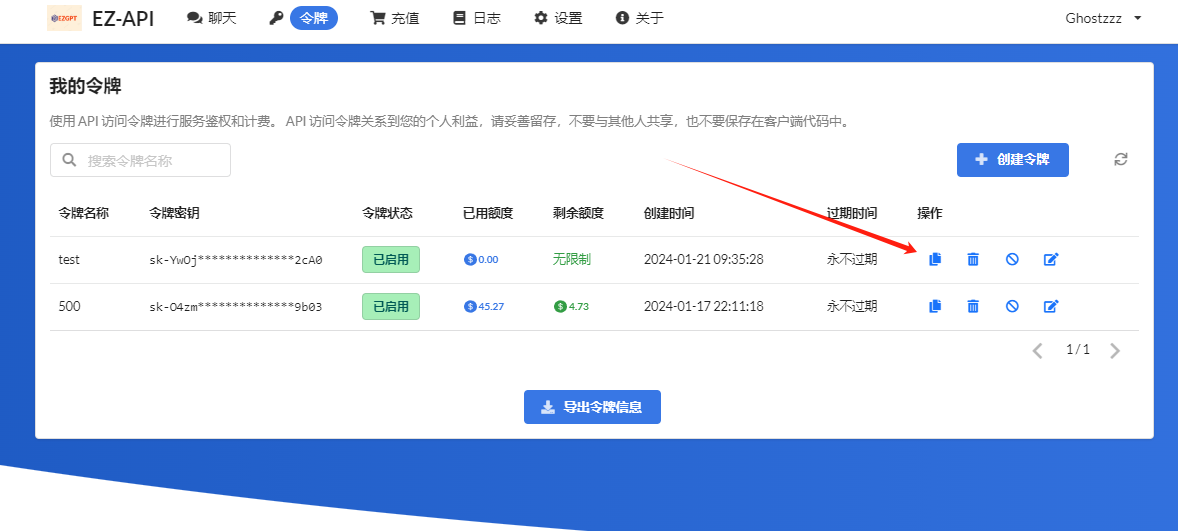This screenshot has width=1178, height=531.
Task: Click the 剩余额度 column header
Action: (x=578, y=213)
